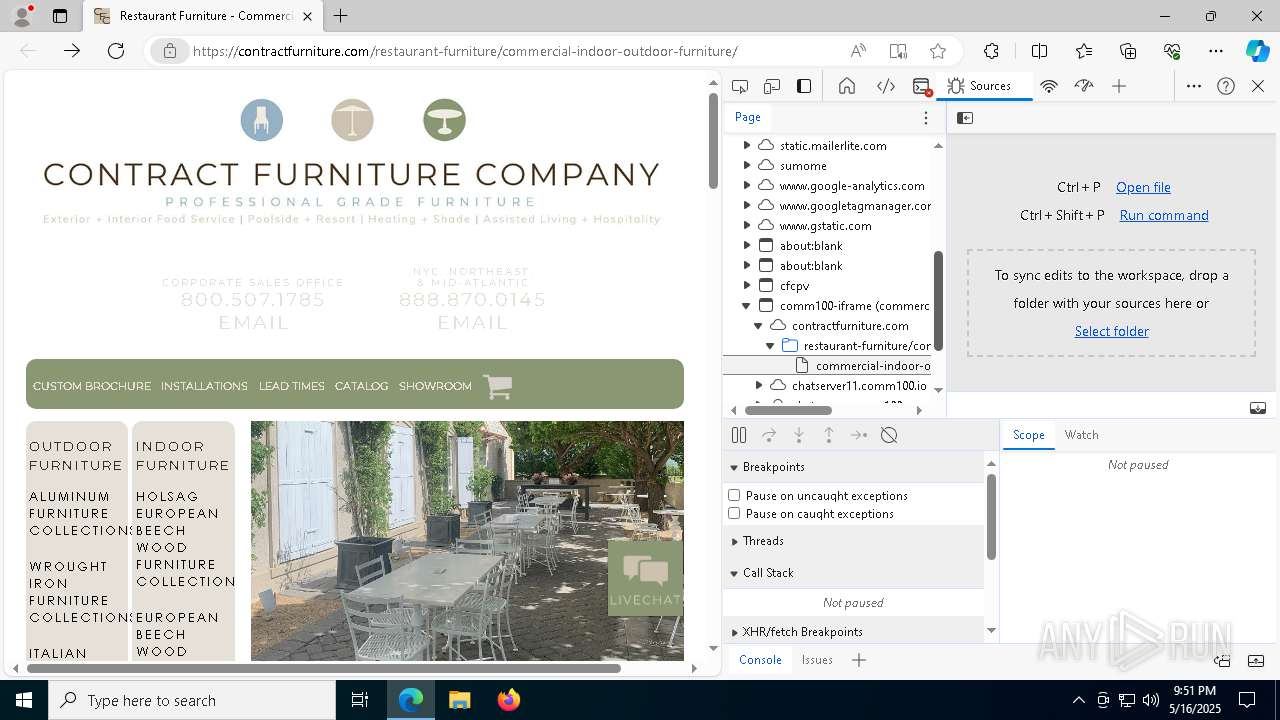Open the SHOWROOM link
This screenshot has width=1280, height=720.
click(x=435, y=386)
